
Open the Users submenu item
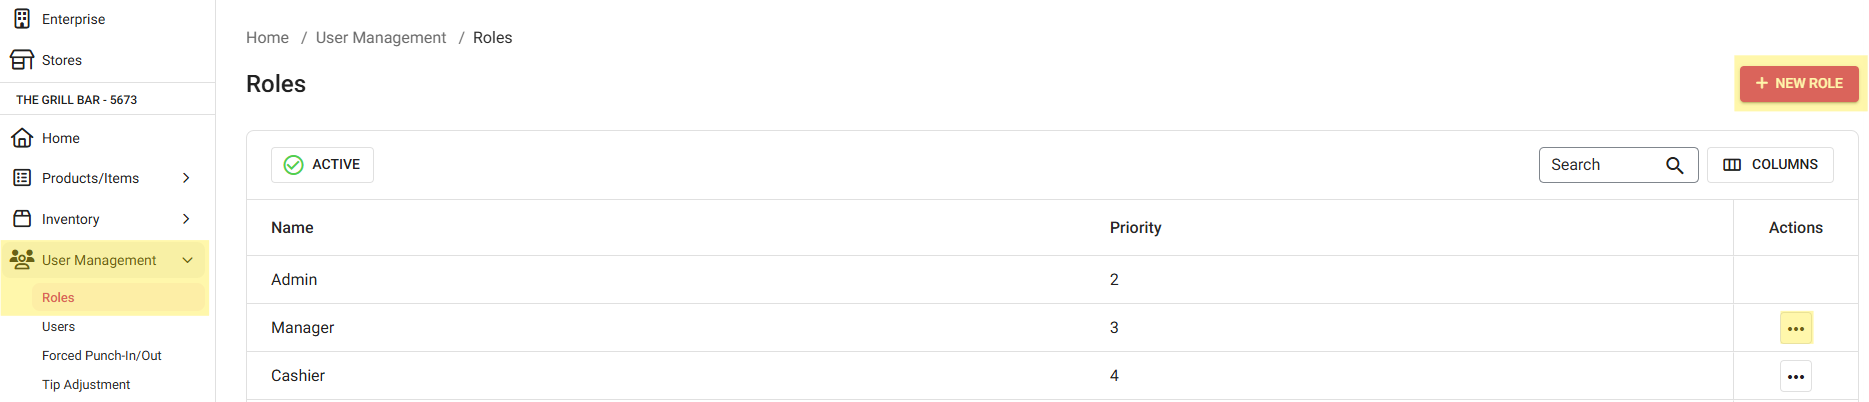tap(58, 327)
